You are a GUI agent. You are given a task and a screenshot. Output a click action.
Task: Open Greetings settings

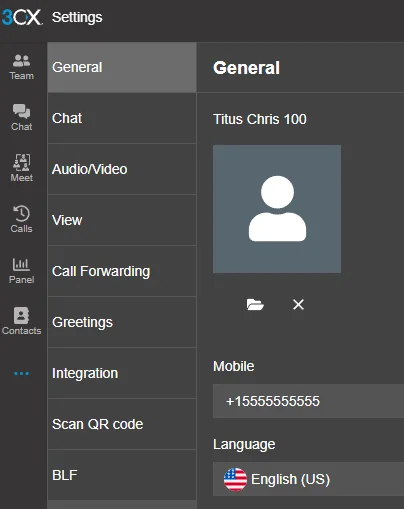[x=122, y=322]
